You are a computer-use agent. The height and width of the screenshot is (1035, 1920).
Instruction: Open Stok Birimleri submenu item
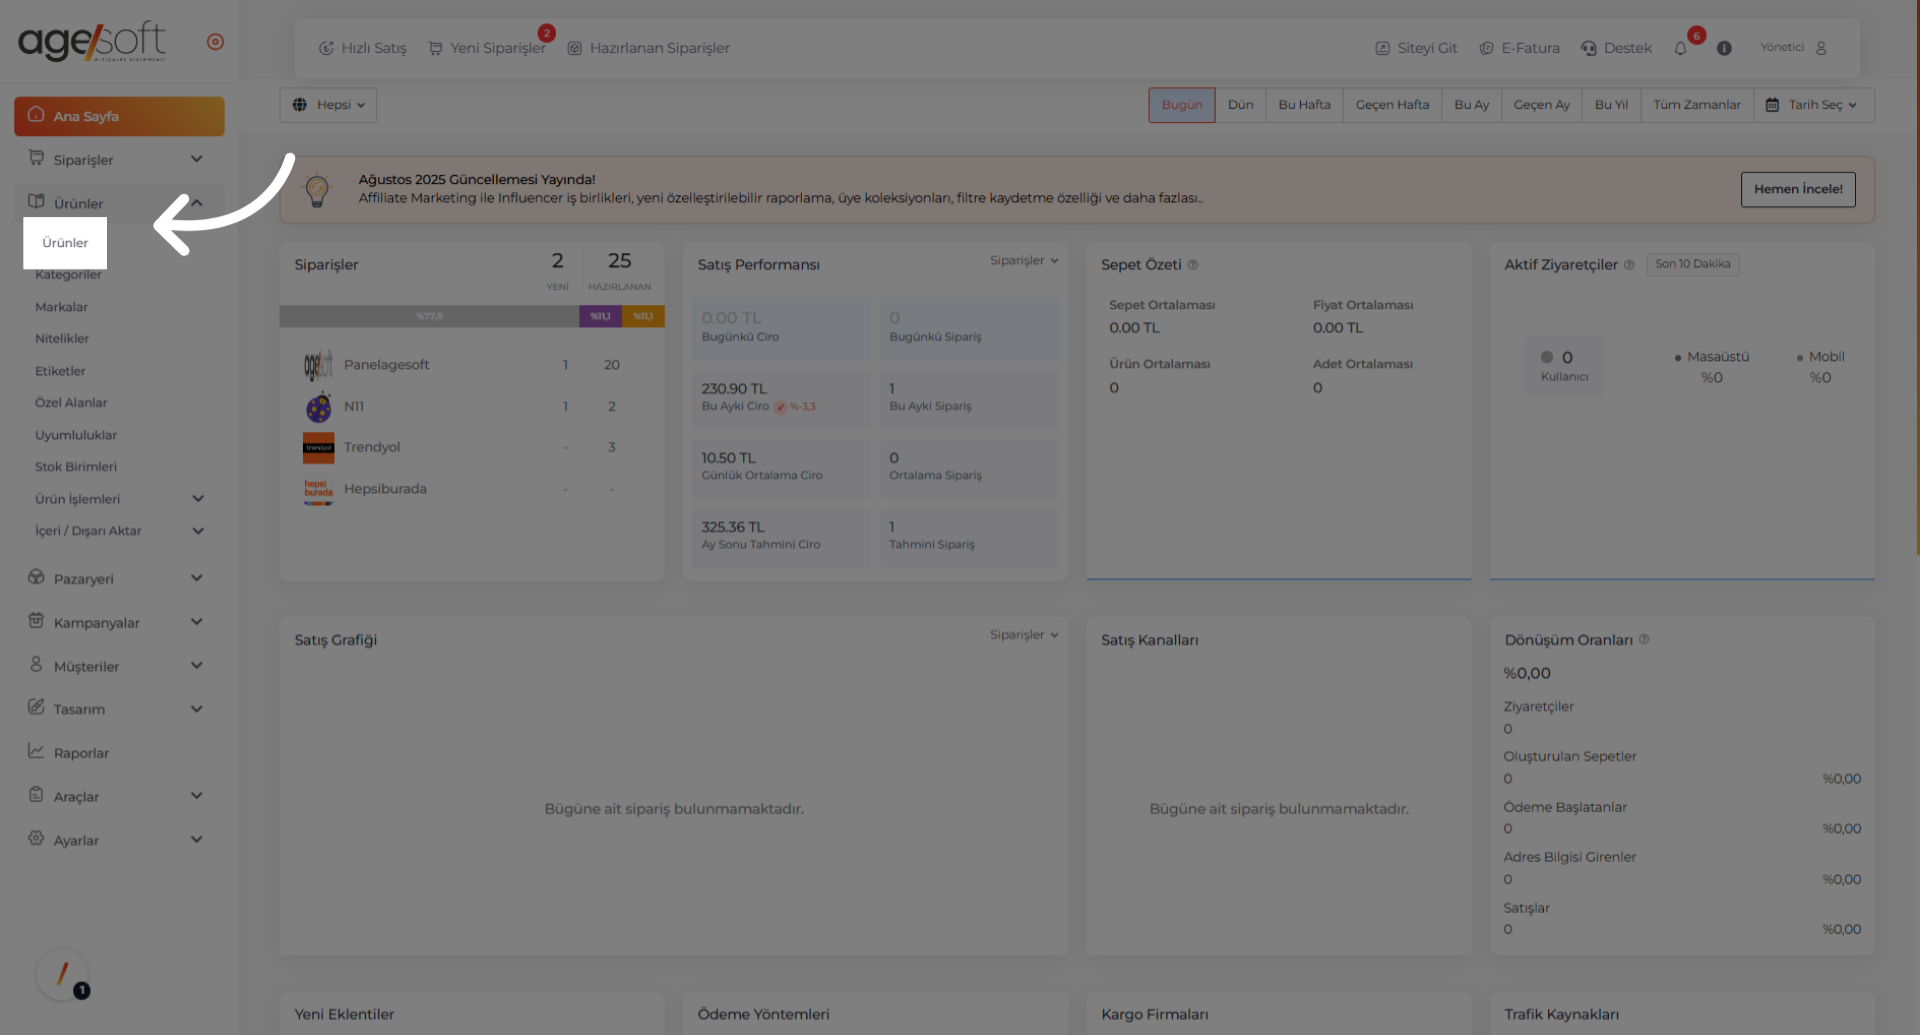click(76, 467)
